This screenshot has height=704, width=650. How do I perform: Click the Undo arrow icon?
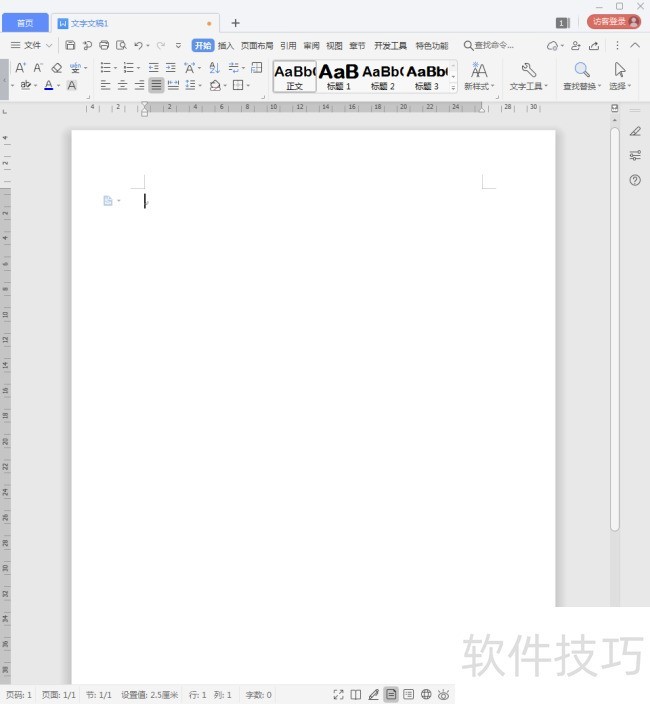click(x=138, y=45)
